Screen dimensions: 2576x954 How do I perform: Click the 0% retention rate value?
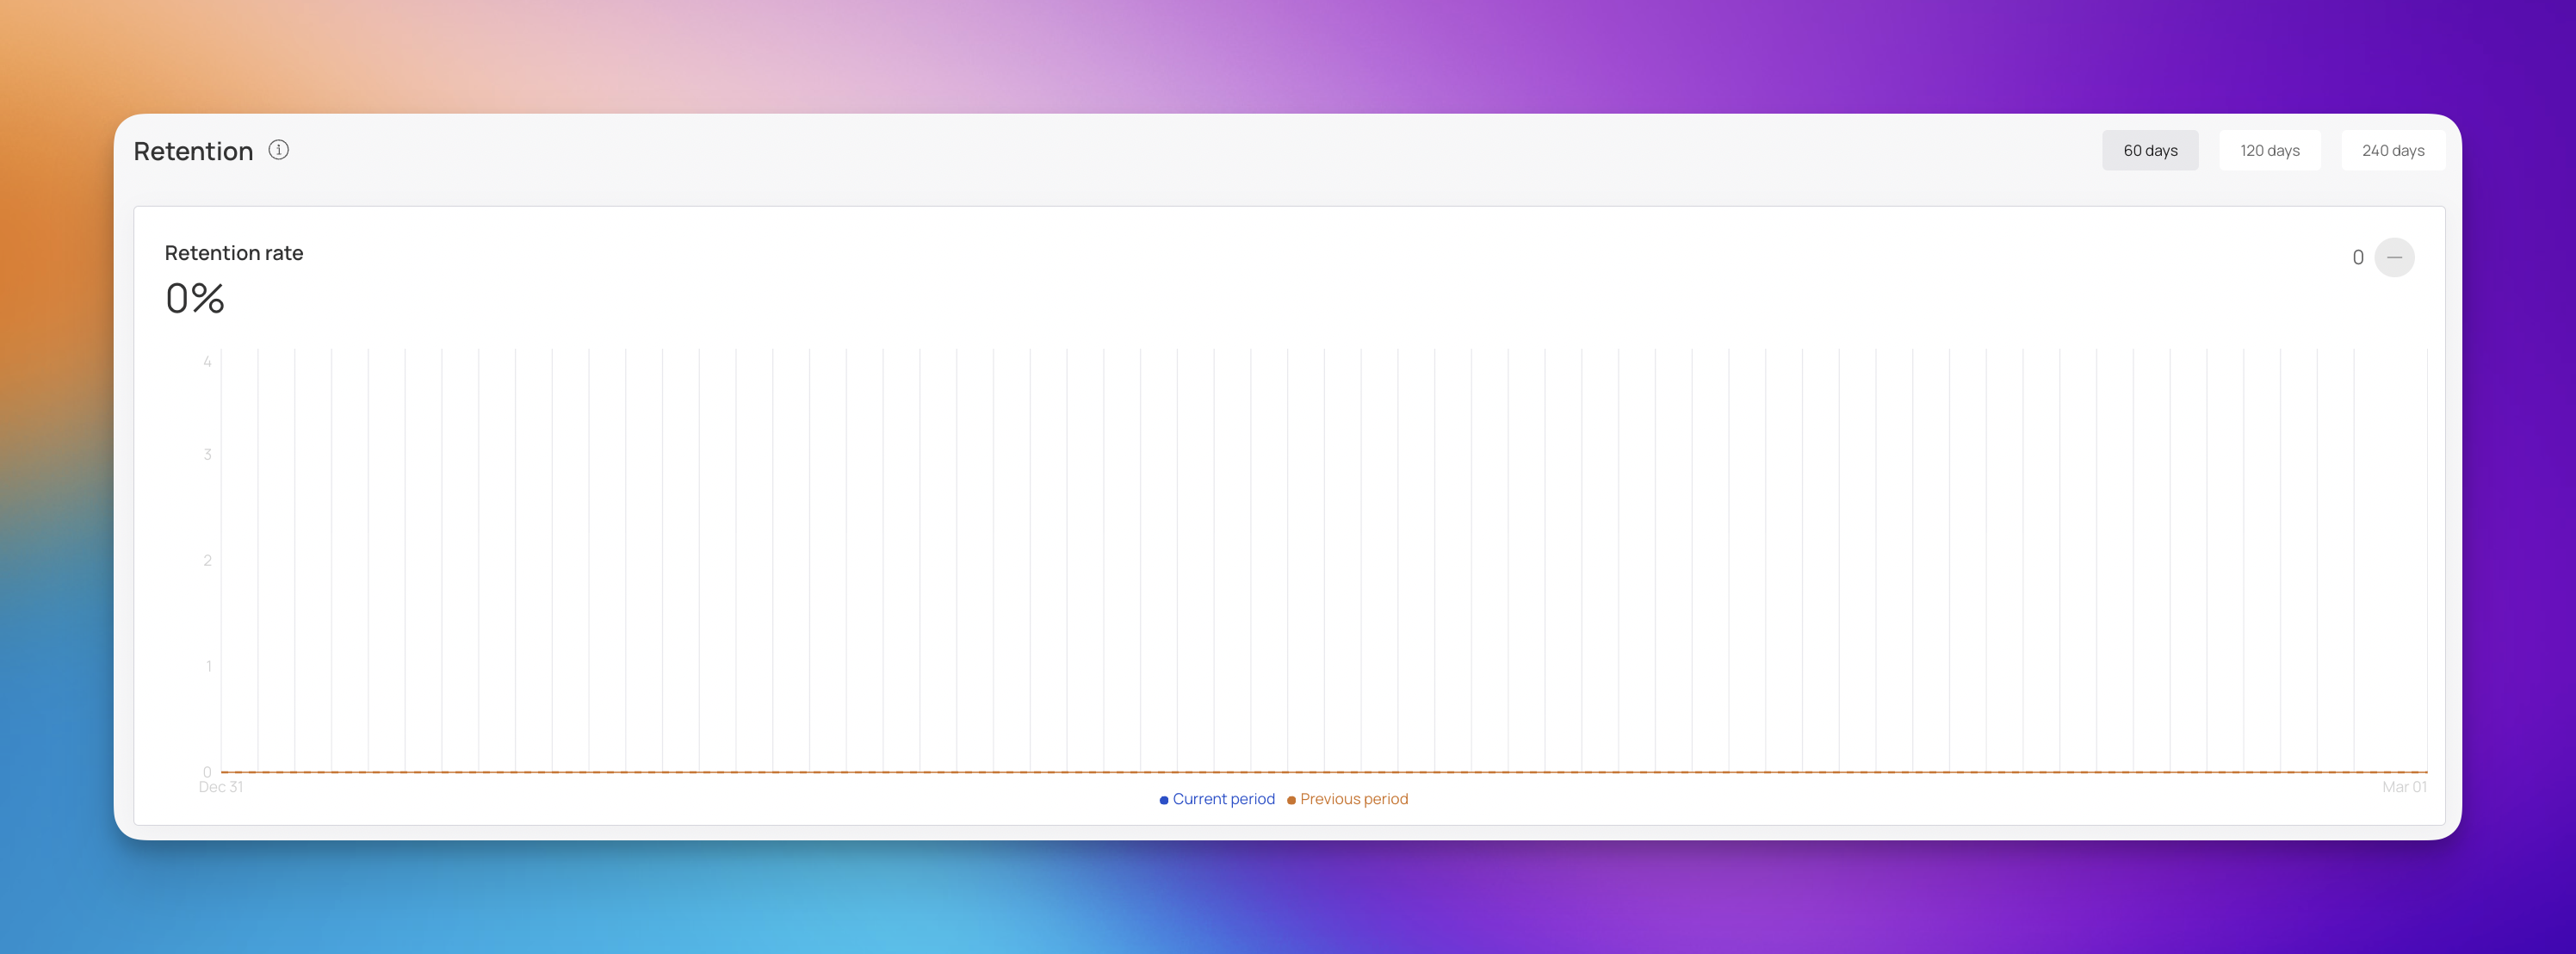click(195, 299)
